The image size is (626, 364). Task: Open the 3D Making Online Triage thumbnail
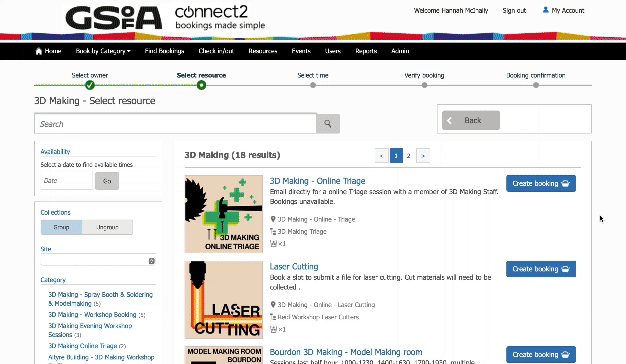coord(224,214)
